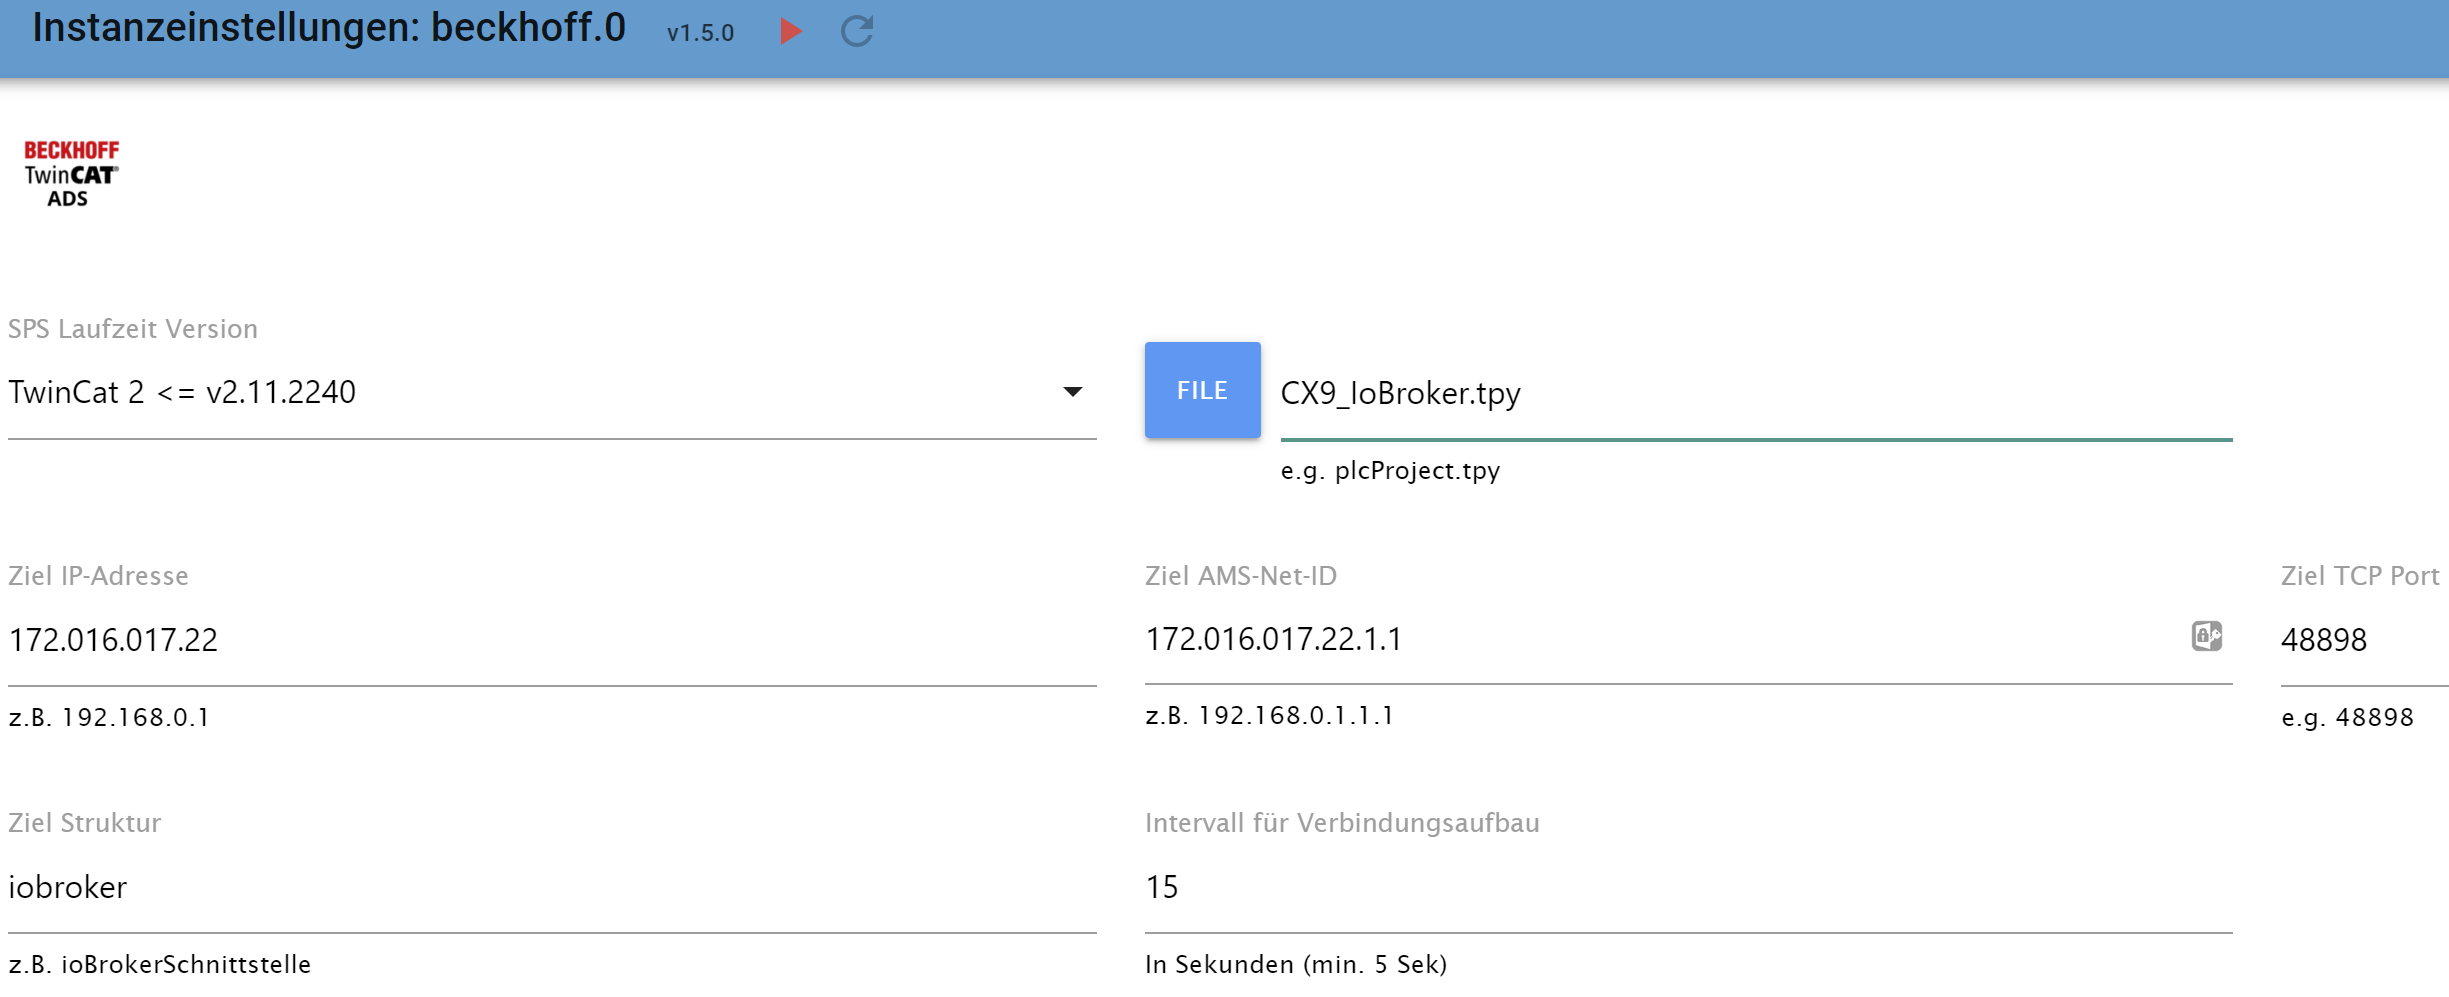
Task: Open the SPS Laufzeit Version dropdown
Action: point(552,392)
